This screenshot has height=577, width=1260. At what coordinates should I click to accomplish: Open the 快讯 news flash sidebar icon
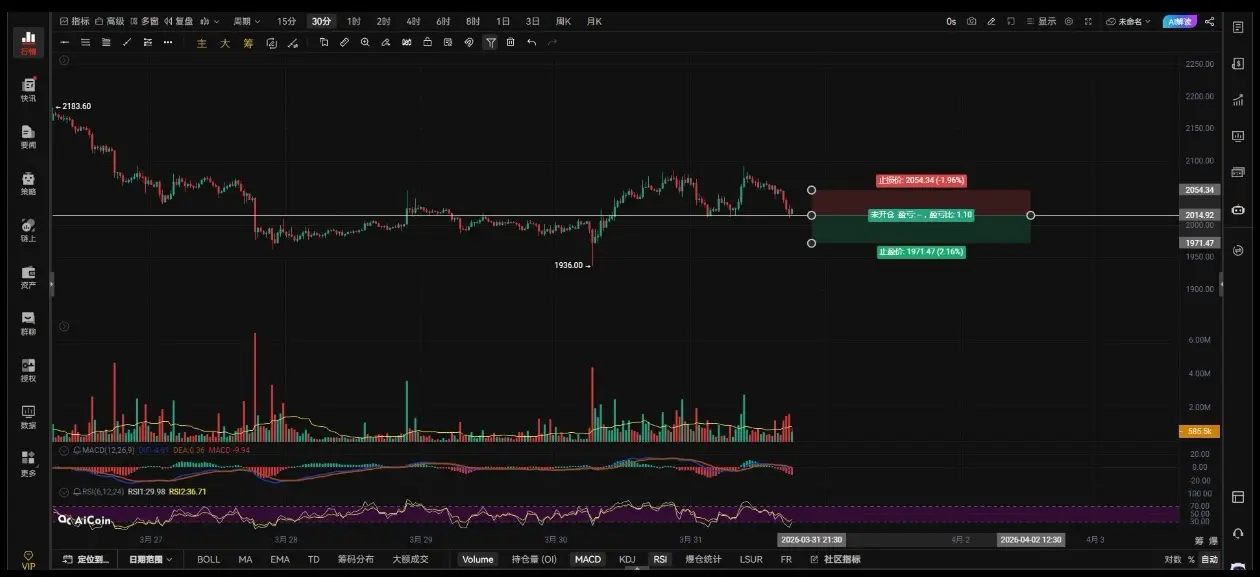28,90
